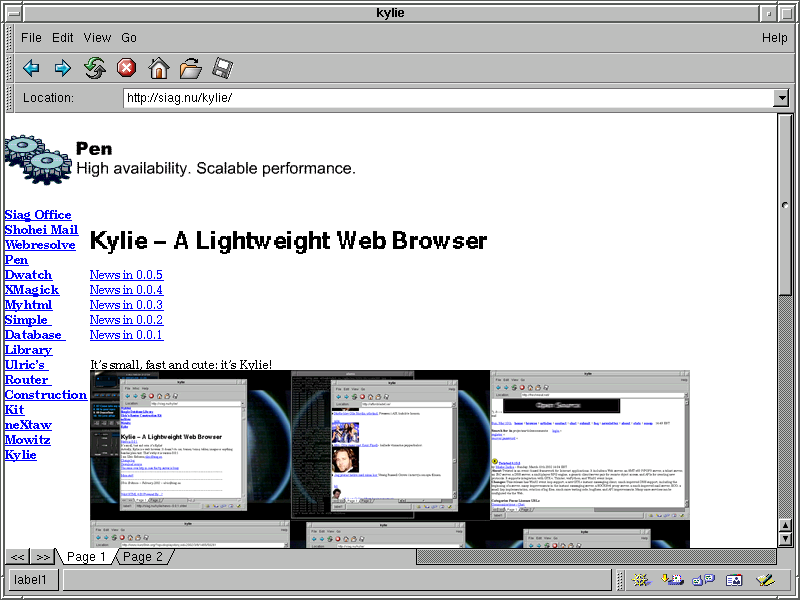Click the "Location:" label
This screenshot has height=600, width=800.
48,97
